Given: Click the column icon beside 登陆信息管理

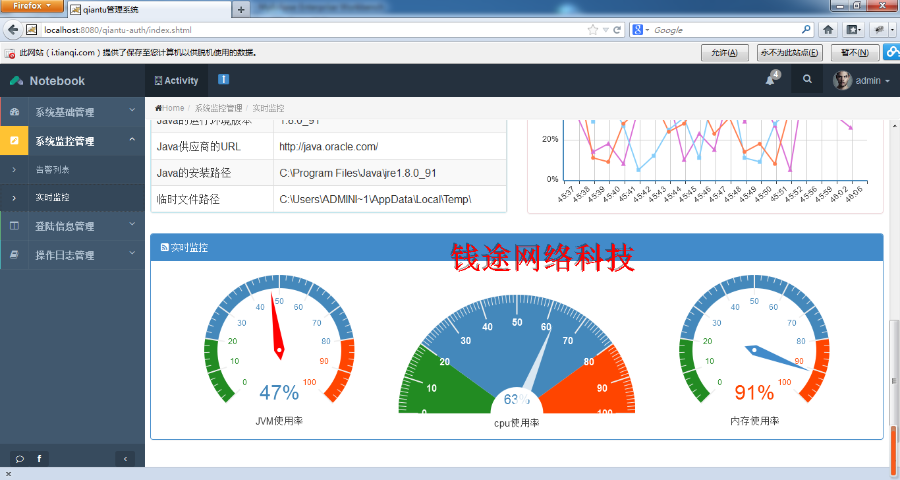Looking at the screenshot, I should [x=14, y=226].
